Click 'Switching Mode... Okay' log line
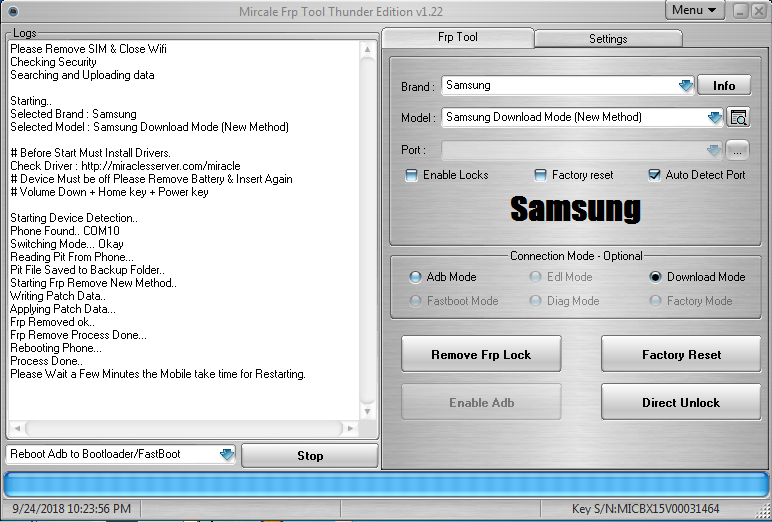772x522 pixels. (66, 244)
